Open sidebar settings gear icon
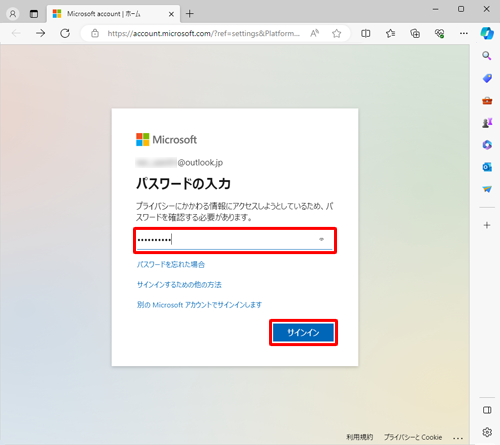Image resolution: width=500 pixels, height=445 pixels. [487, 432]
